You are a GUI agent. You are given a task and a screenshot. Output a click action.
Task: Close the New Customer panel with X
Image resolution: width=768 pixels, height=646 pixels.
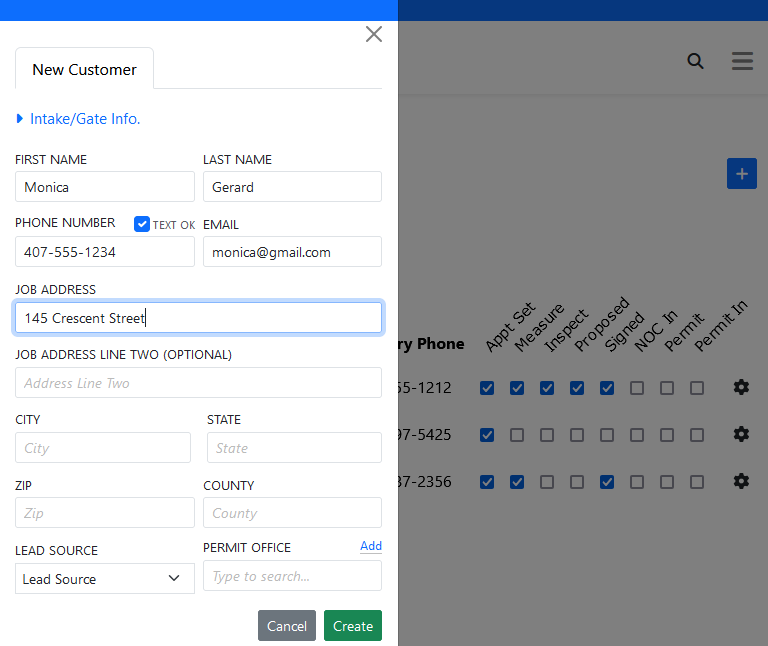(x=374, y=34)
